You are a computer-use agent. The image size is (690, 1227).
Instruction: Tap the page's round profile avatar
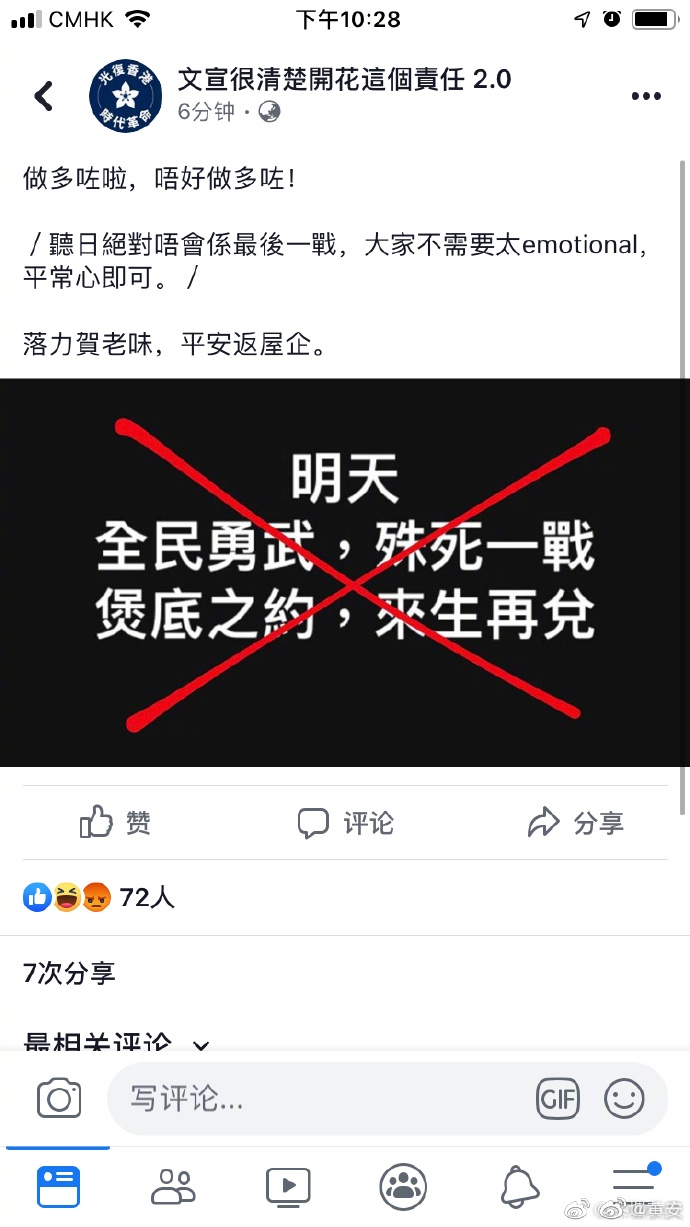point(125,96)
